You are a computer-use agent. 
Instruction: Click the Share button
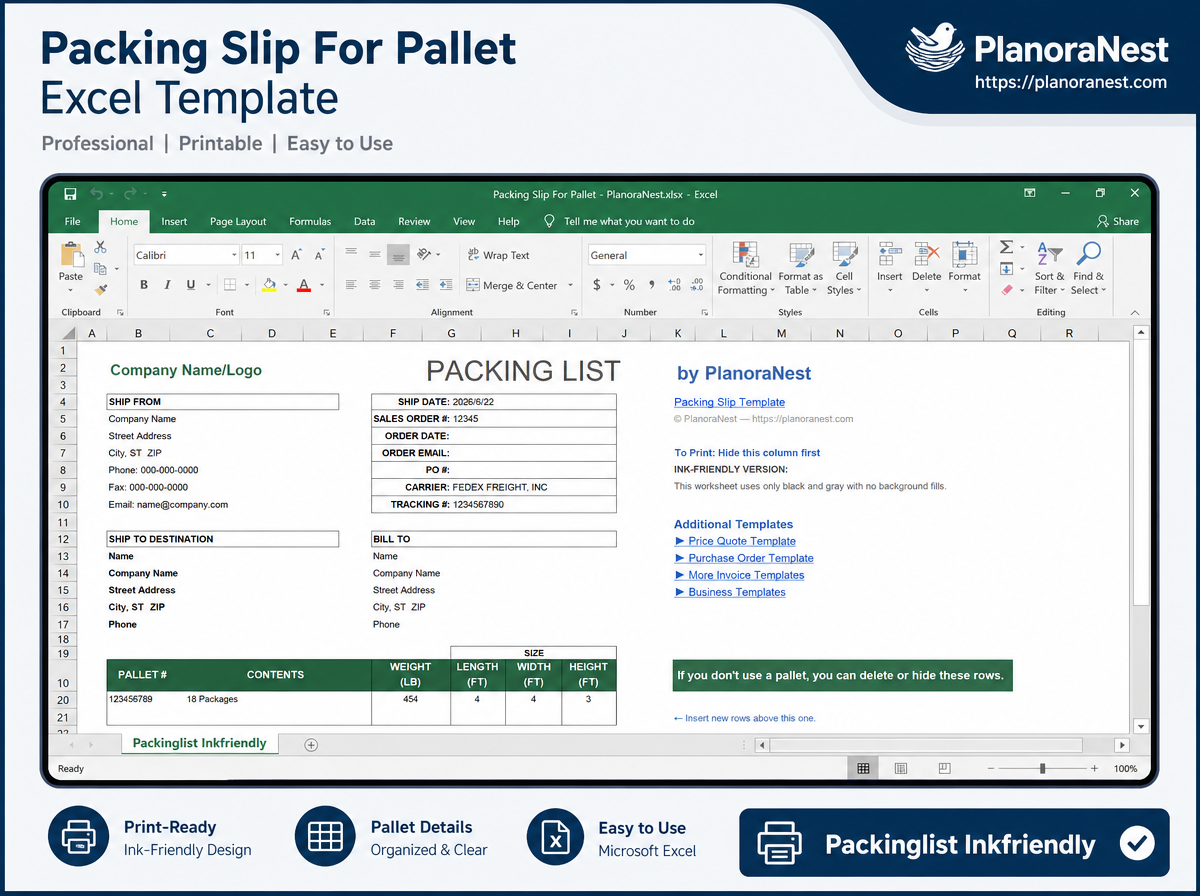tap(1118, 221)
